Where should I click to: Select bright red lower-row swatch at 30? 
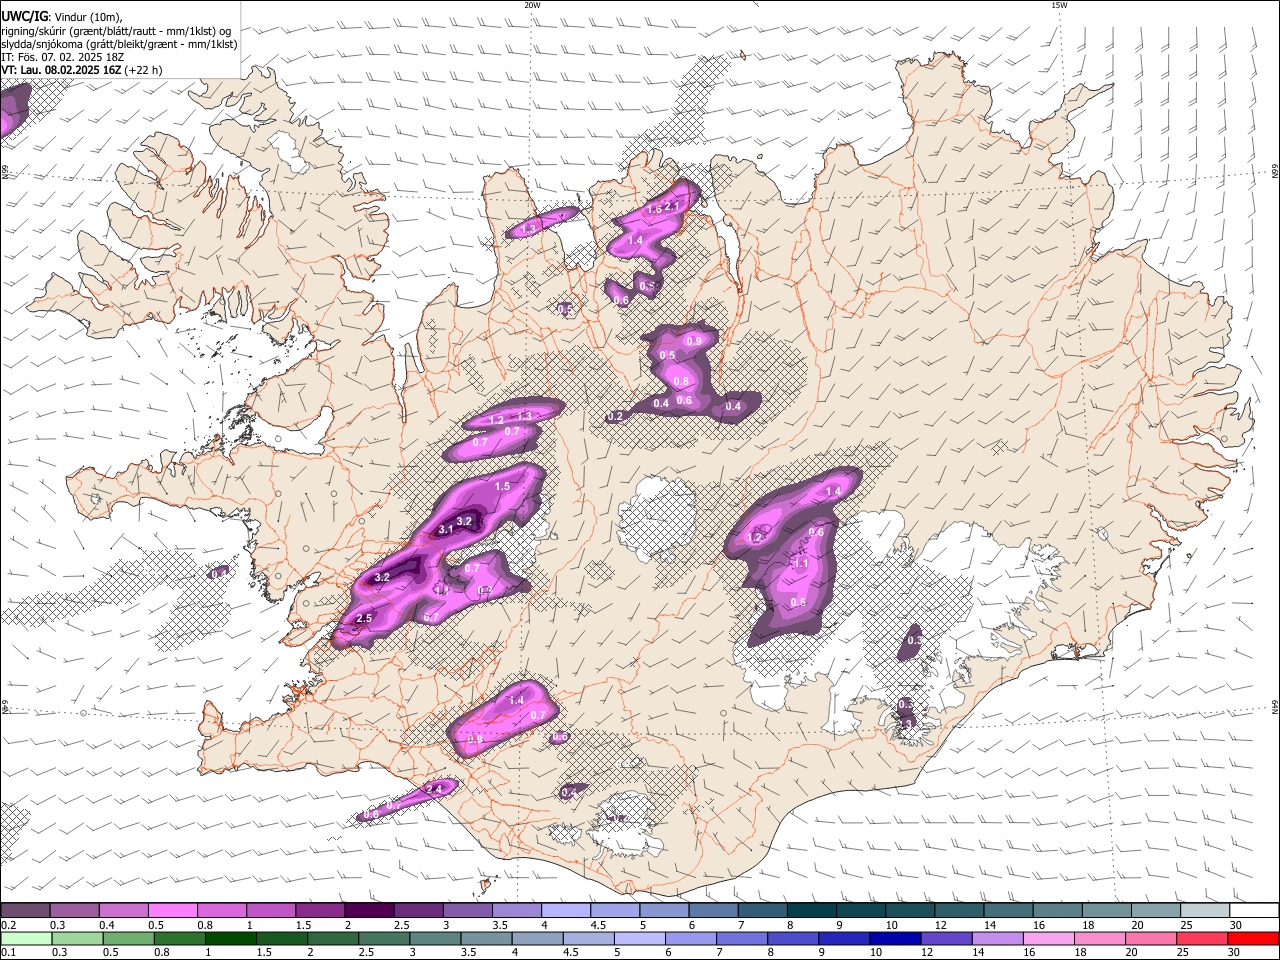pos(1254,938)
